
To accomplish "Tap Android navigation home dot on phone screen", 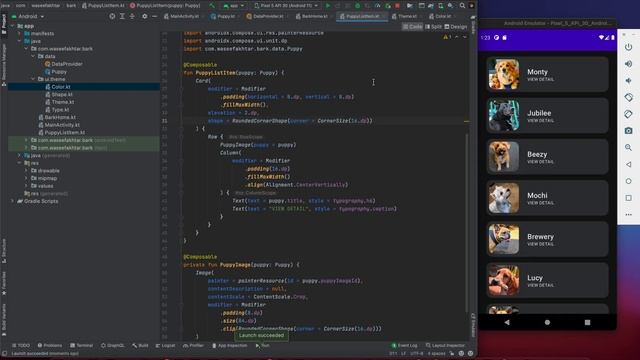I will (547, 322).
